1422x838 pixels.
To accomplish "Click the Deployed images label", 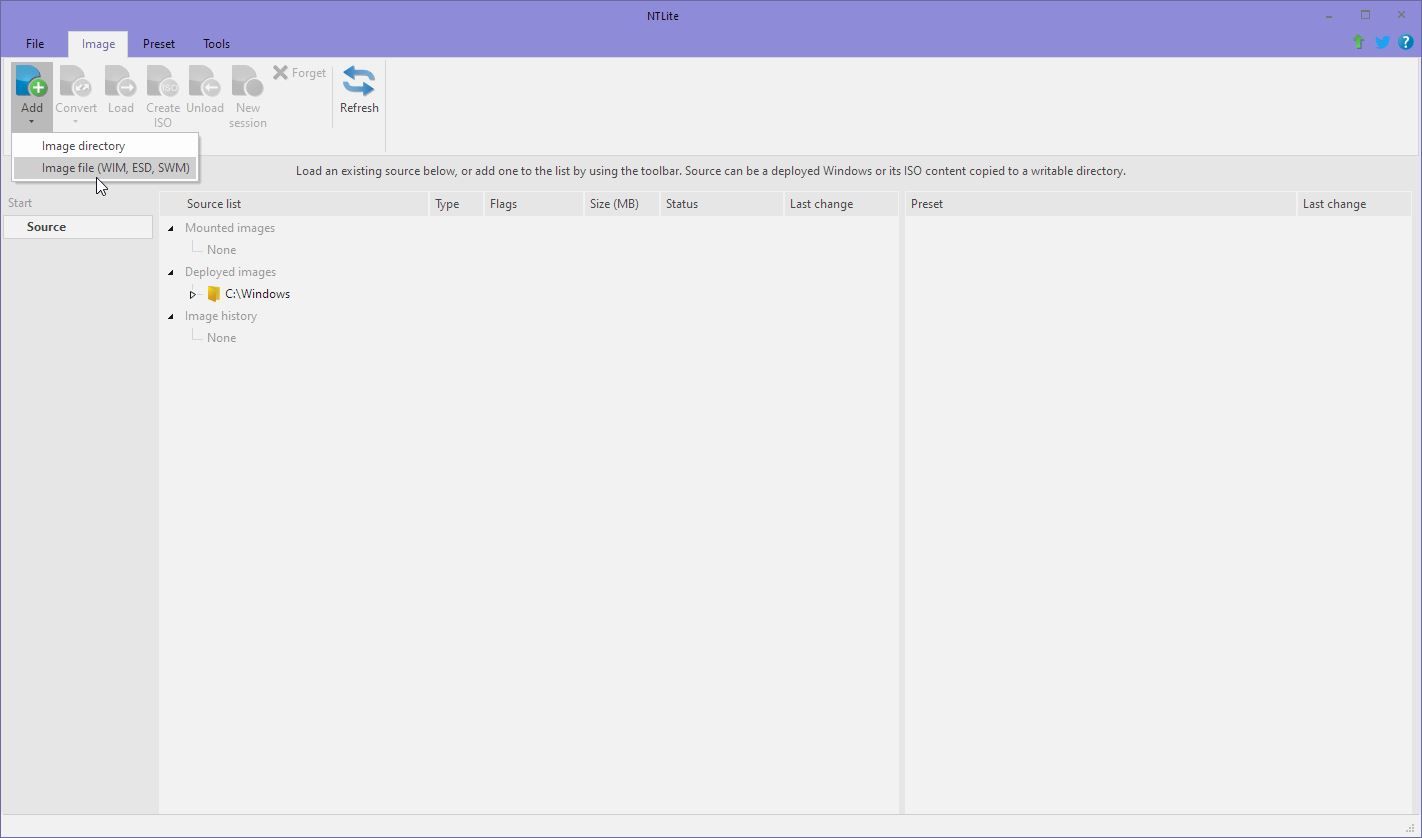I will 230,272.
